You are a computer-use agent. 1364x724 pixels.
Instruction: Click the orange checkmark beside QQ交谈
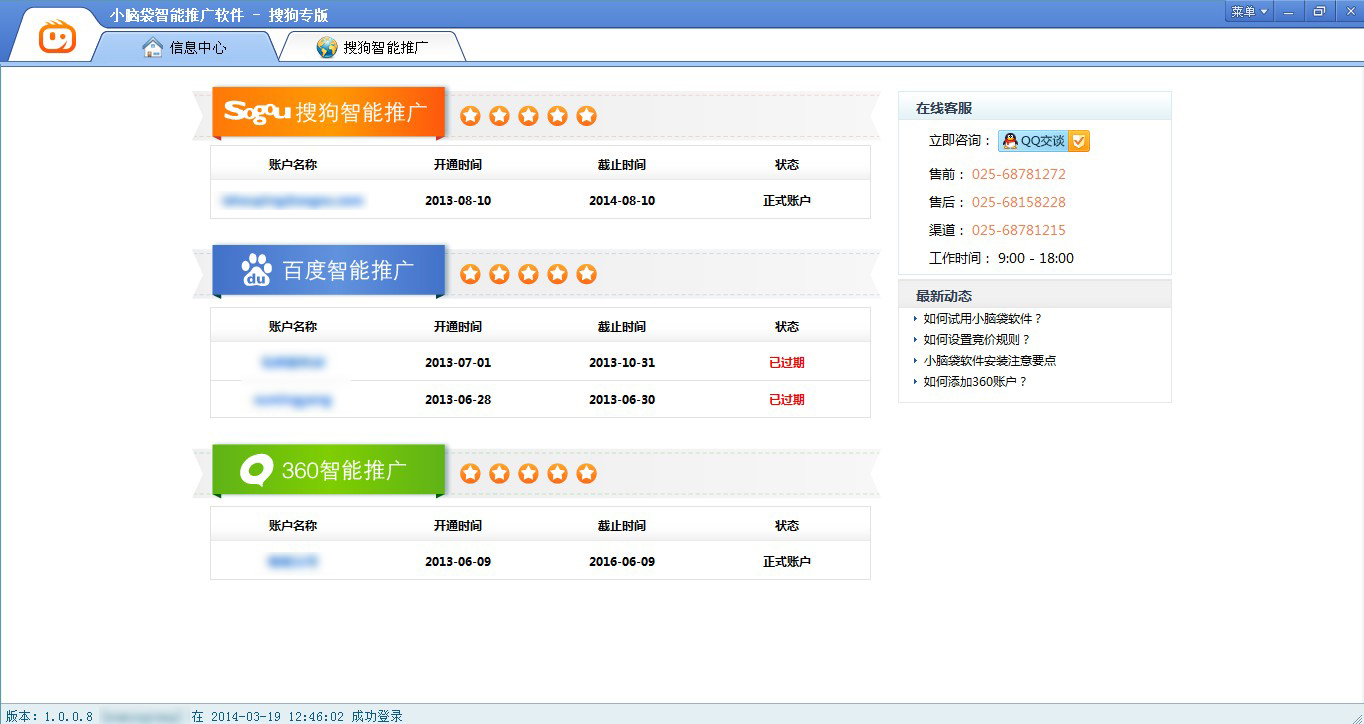[1079, 141]
